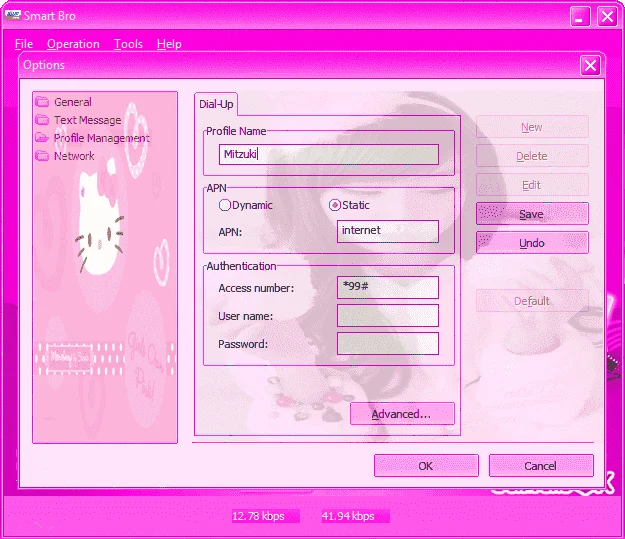Click the Authentication group label
This screenshot has height=539, width=625.
tap(241, 266)
